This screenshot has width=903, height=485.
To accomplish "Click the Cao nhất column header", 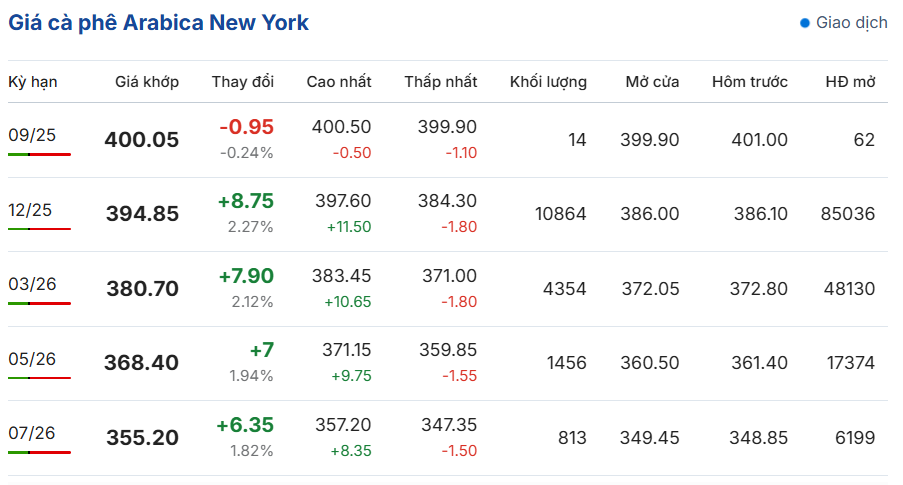I will coord(339,82).
